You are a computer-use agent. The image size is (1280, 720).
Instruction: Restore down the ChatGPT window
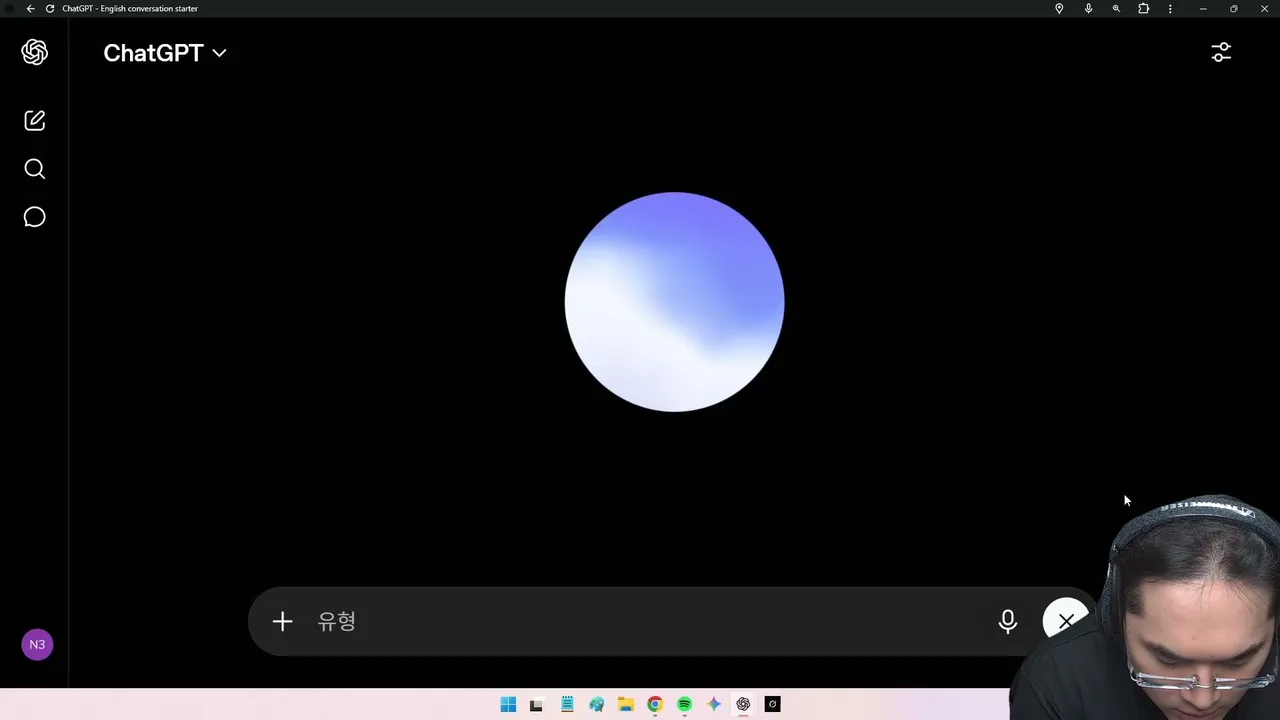coord(1233,8)
